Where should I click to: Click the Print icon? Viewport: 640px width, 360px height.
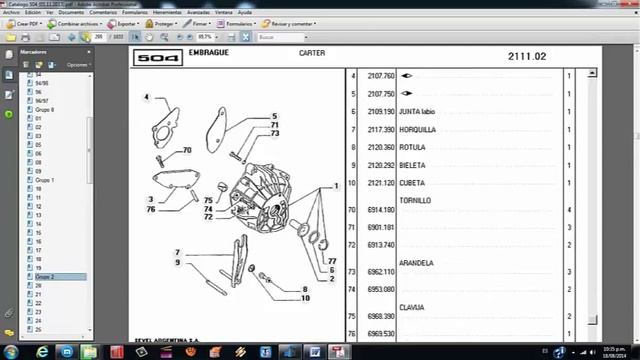pyautogui.click(x=25, y=38)
